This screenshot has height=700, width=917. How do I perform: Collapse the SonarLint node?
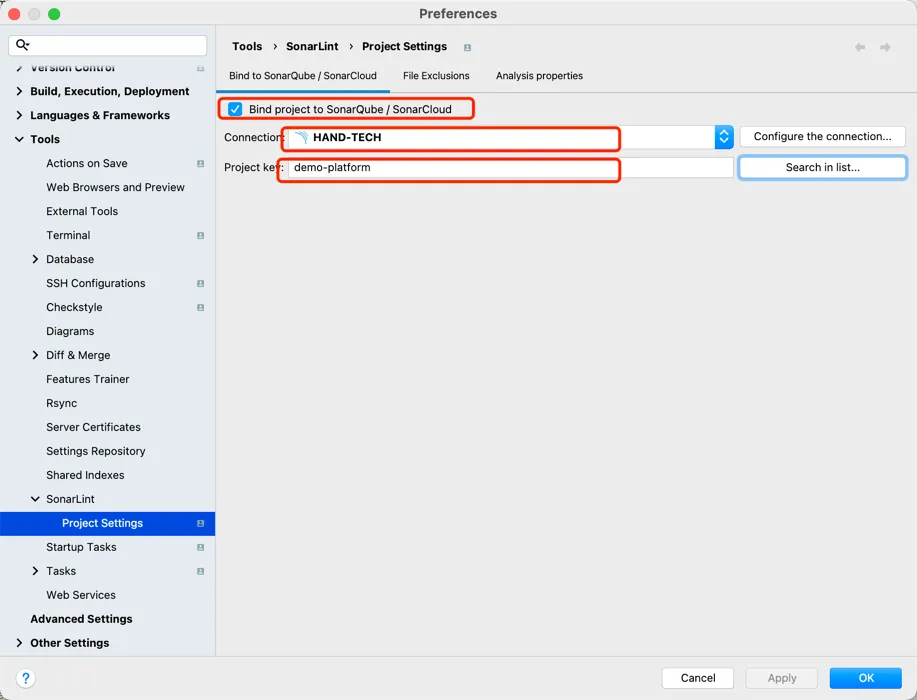click(35, 499)
